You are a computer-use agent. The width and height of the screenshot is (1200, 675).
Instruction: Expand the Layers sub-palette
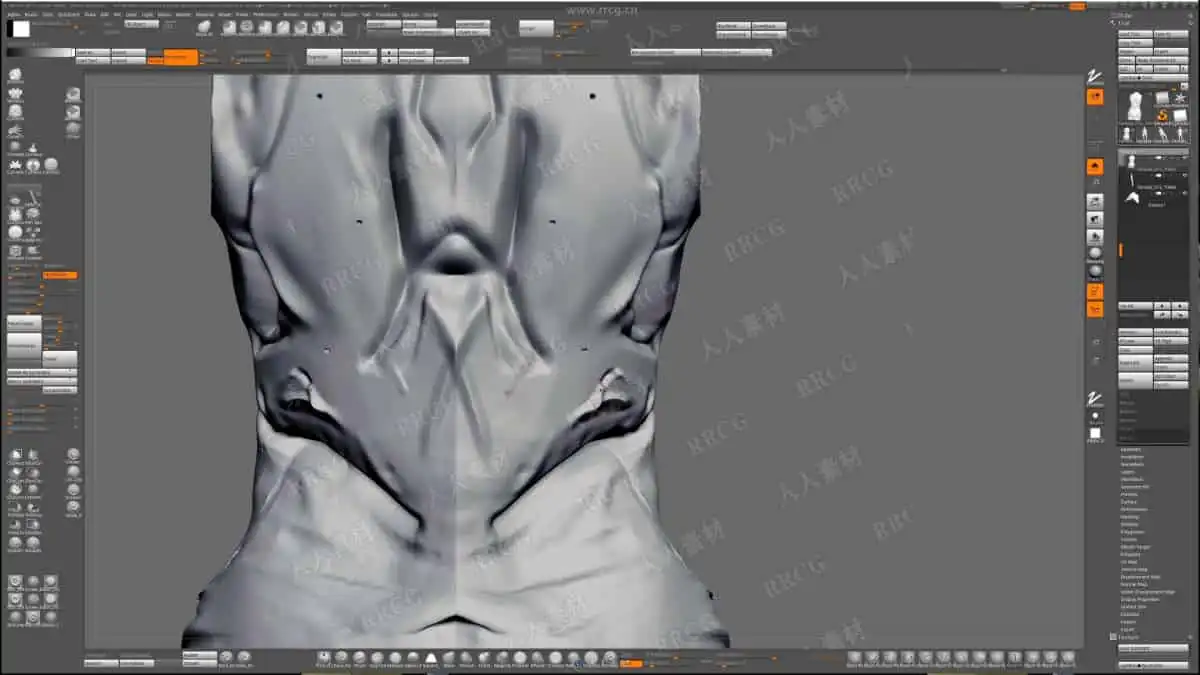(x=1127, y=472)
